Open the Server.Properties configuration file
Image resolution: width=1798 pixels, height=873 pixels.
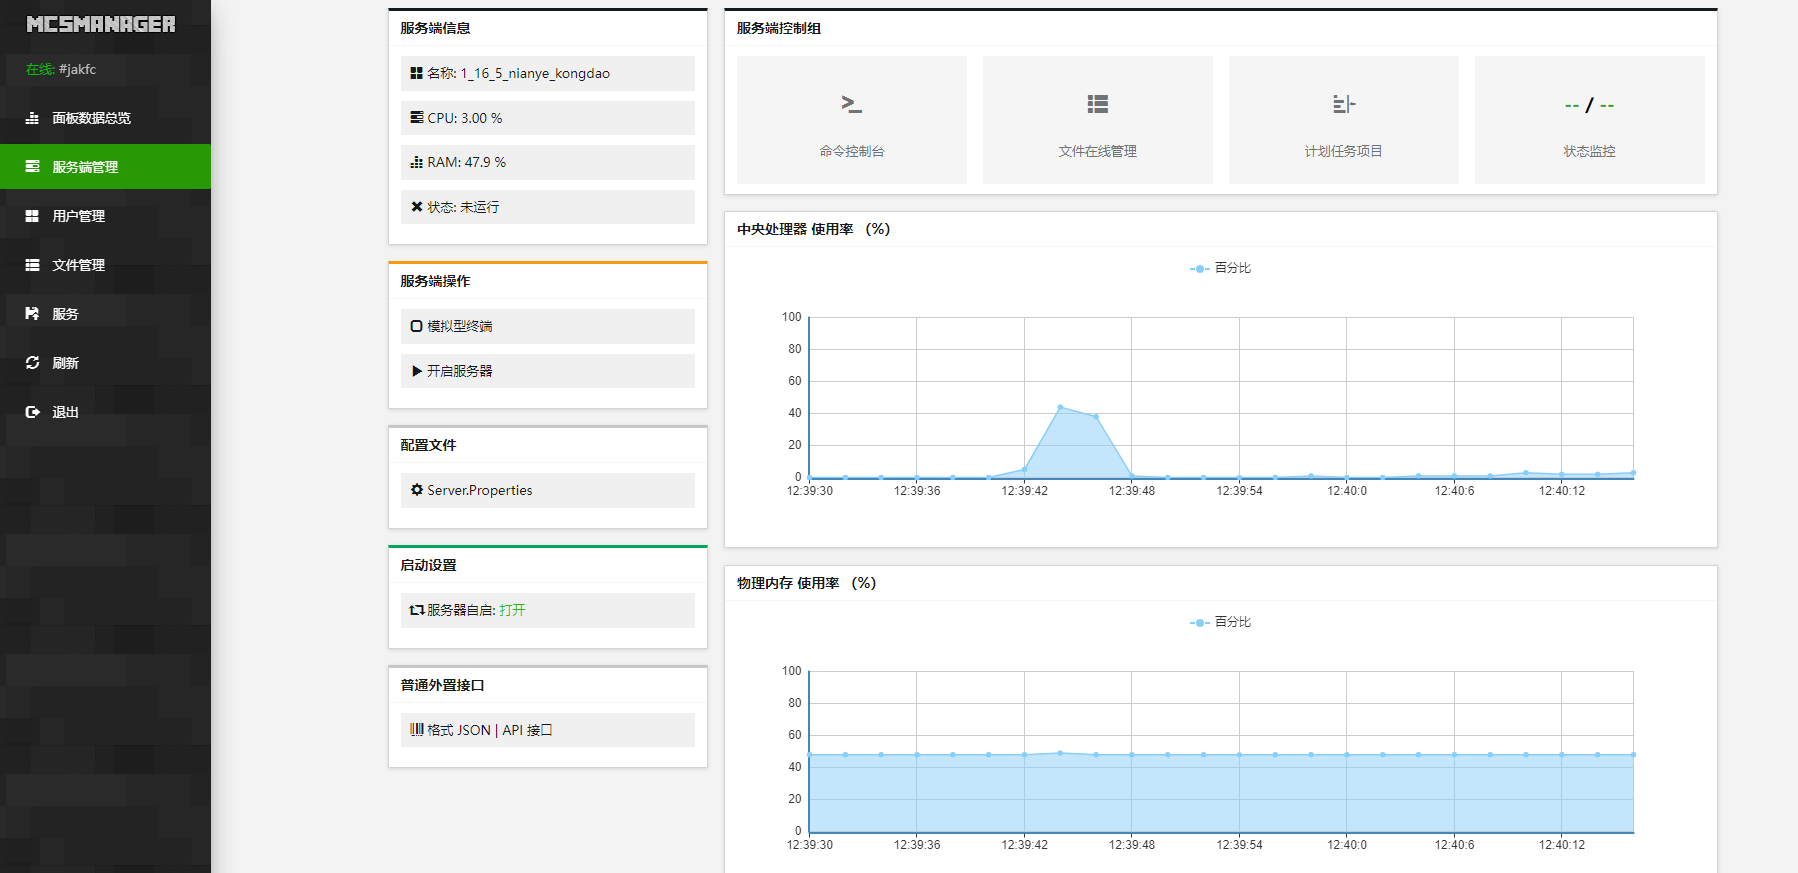pos(548,490)
